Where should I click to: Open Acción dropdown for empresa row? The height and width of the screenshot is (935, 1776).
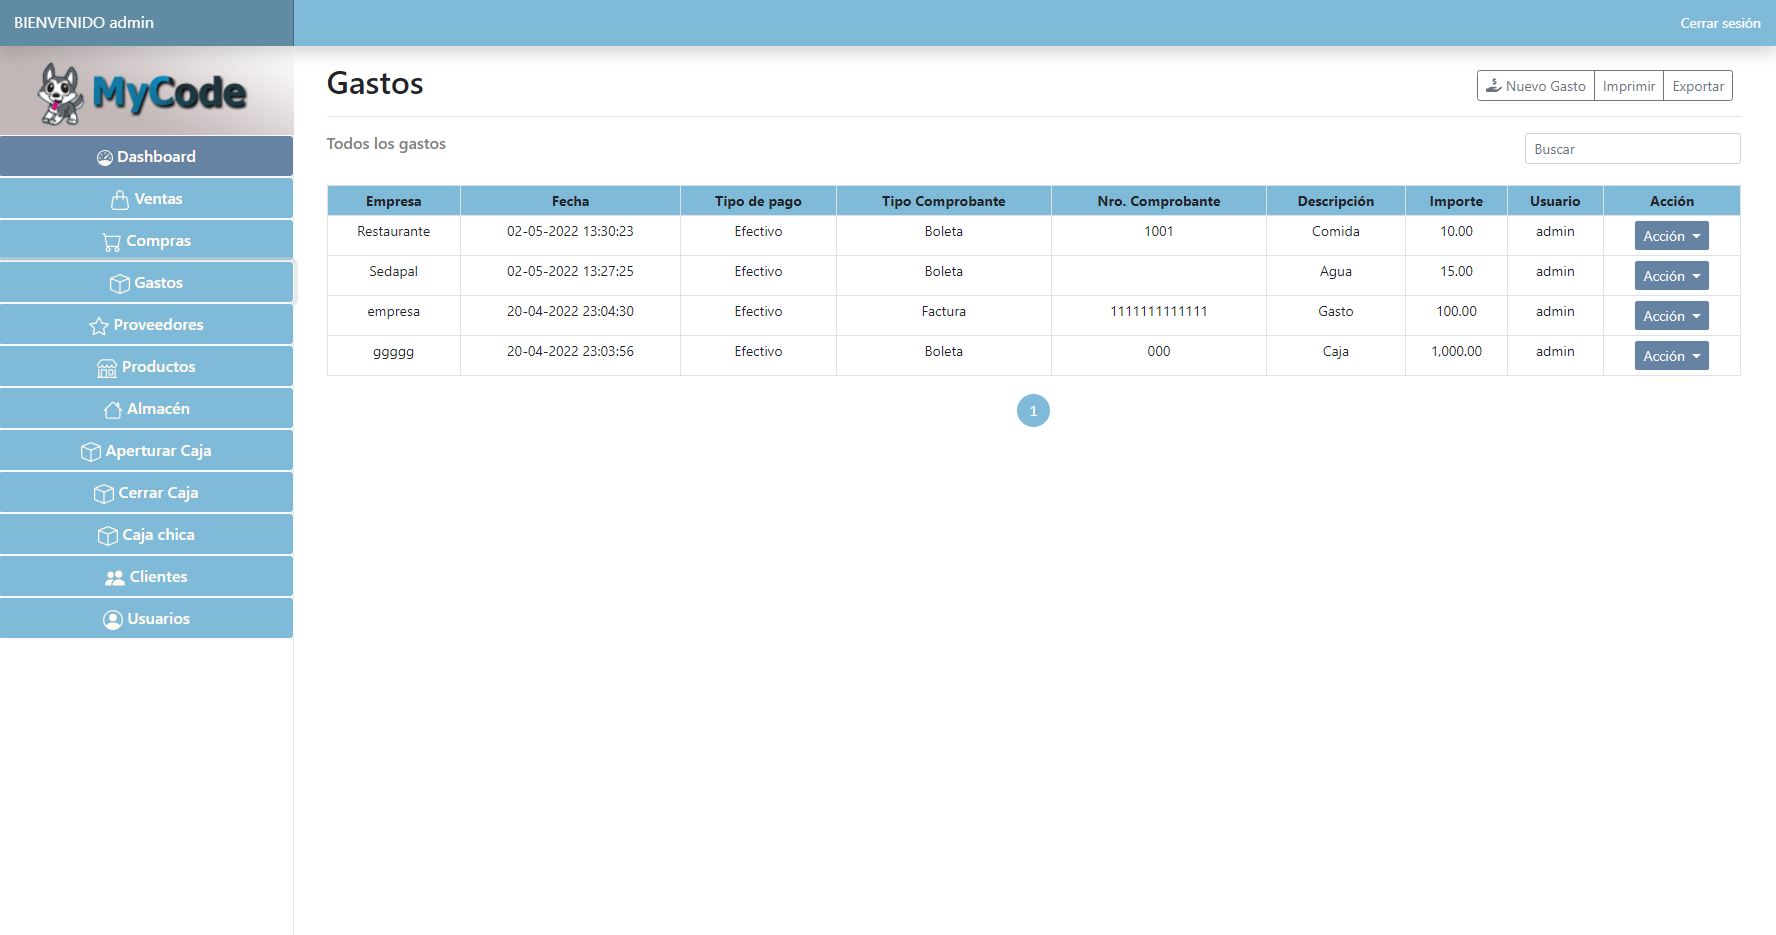pyautogui.click(x=1671, y=316)
